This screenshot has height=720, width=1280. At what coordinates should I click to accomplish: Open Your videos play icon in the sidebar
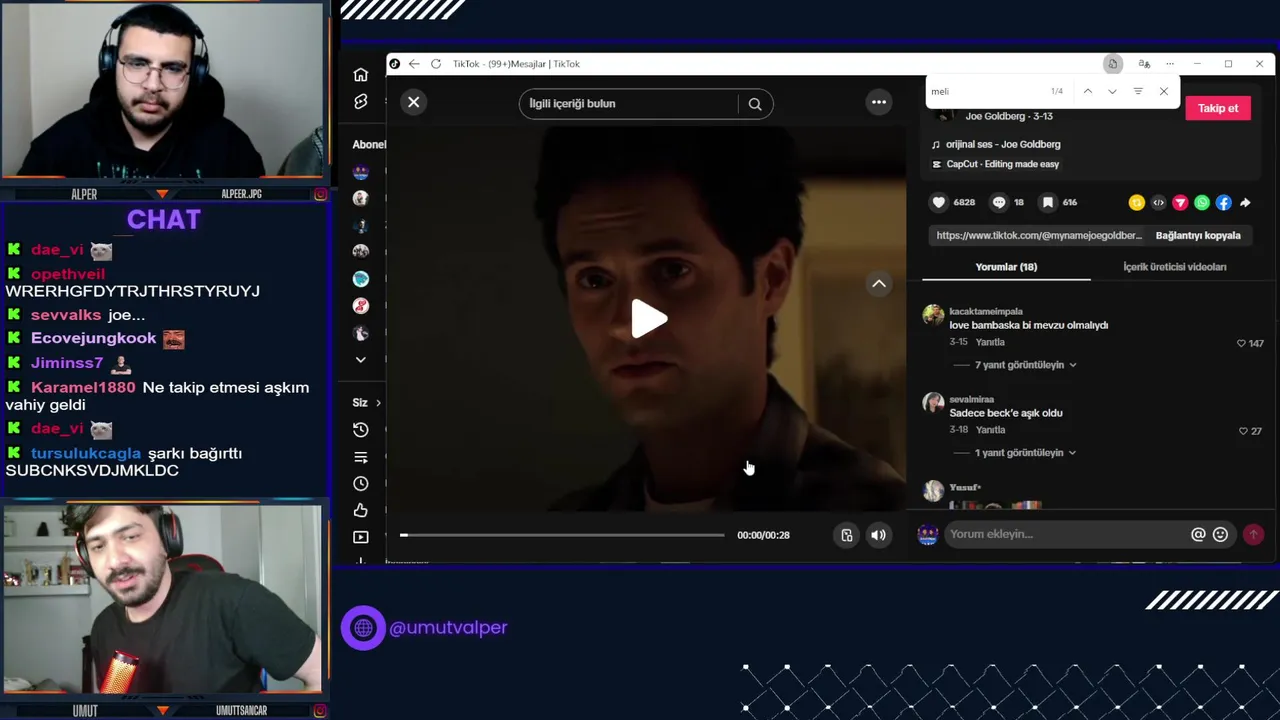pyautogui.click(x=361, y=538)
